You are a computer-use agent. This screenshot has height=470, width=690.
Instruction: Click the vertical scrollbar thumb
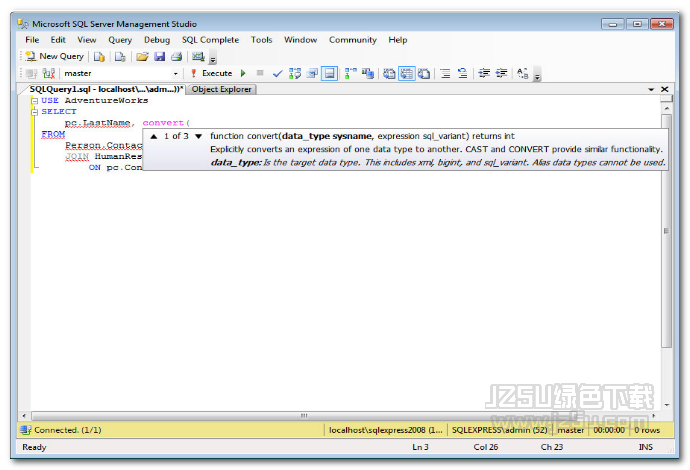[666, 231]
